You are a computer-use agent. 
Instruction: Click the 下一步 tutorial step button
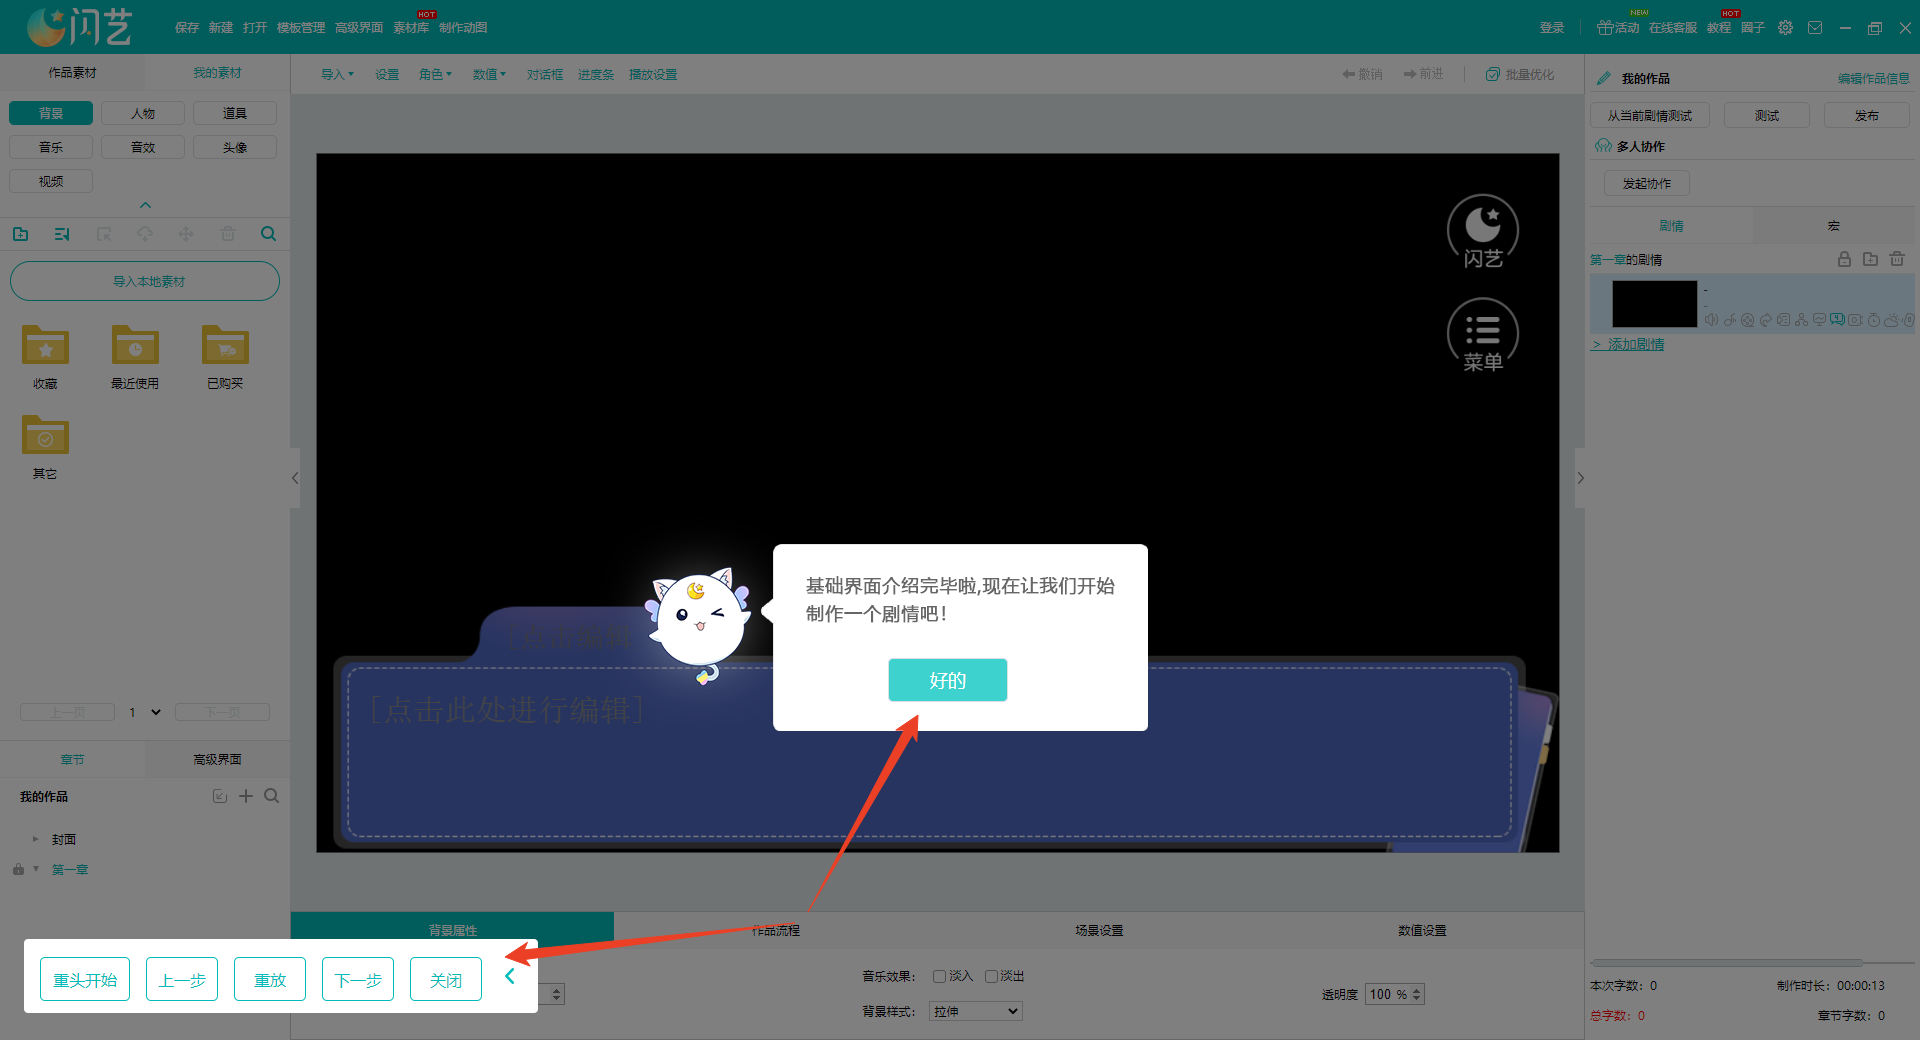pos(358,979)
